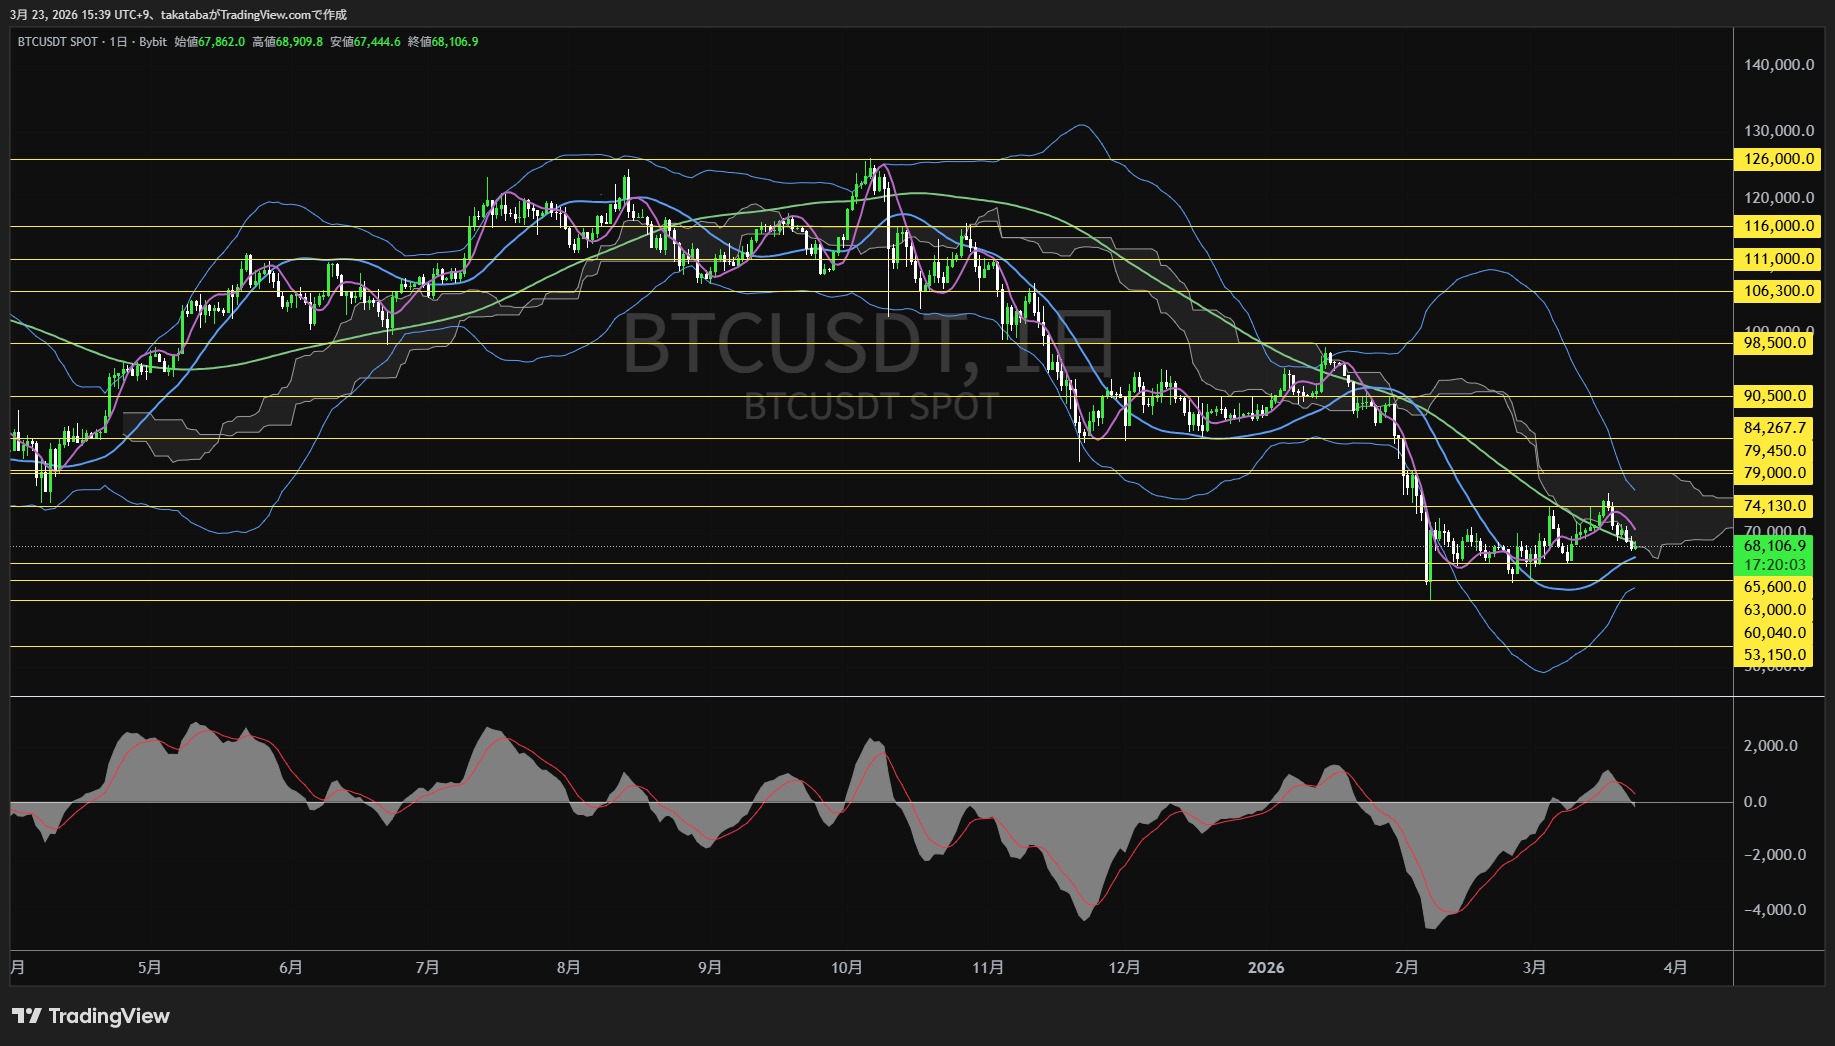Viewport: 1835px width, 1046px height.
Task: Click the Bybit exchange label
Action: pyautogui.click(x=151, y=42)
